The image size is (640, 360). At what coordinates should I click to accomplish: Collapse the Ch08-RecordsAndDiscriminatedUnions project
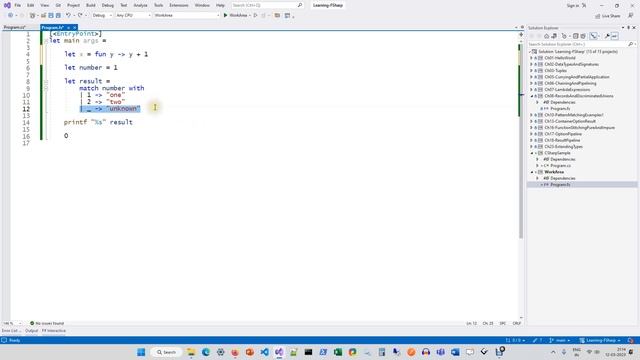[x=531, y=96]
